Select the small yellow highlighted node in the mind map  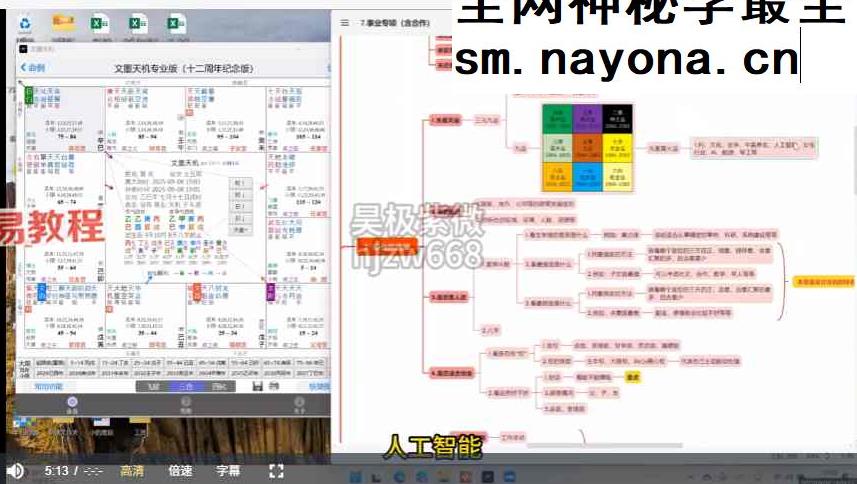(632, 377)
